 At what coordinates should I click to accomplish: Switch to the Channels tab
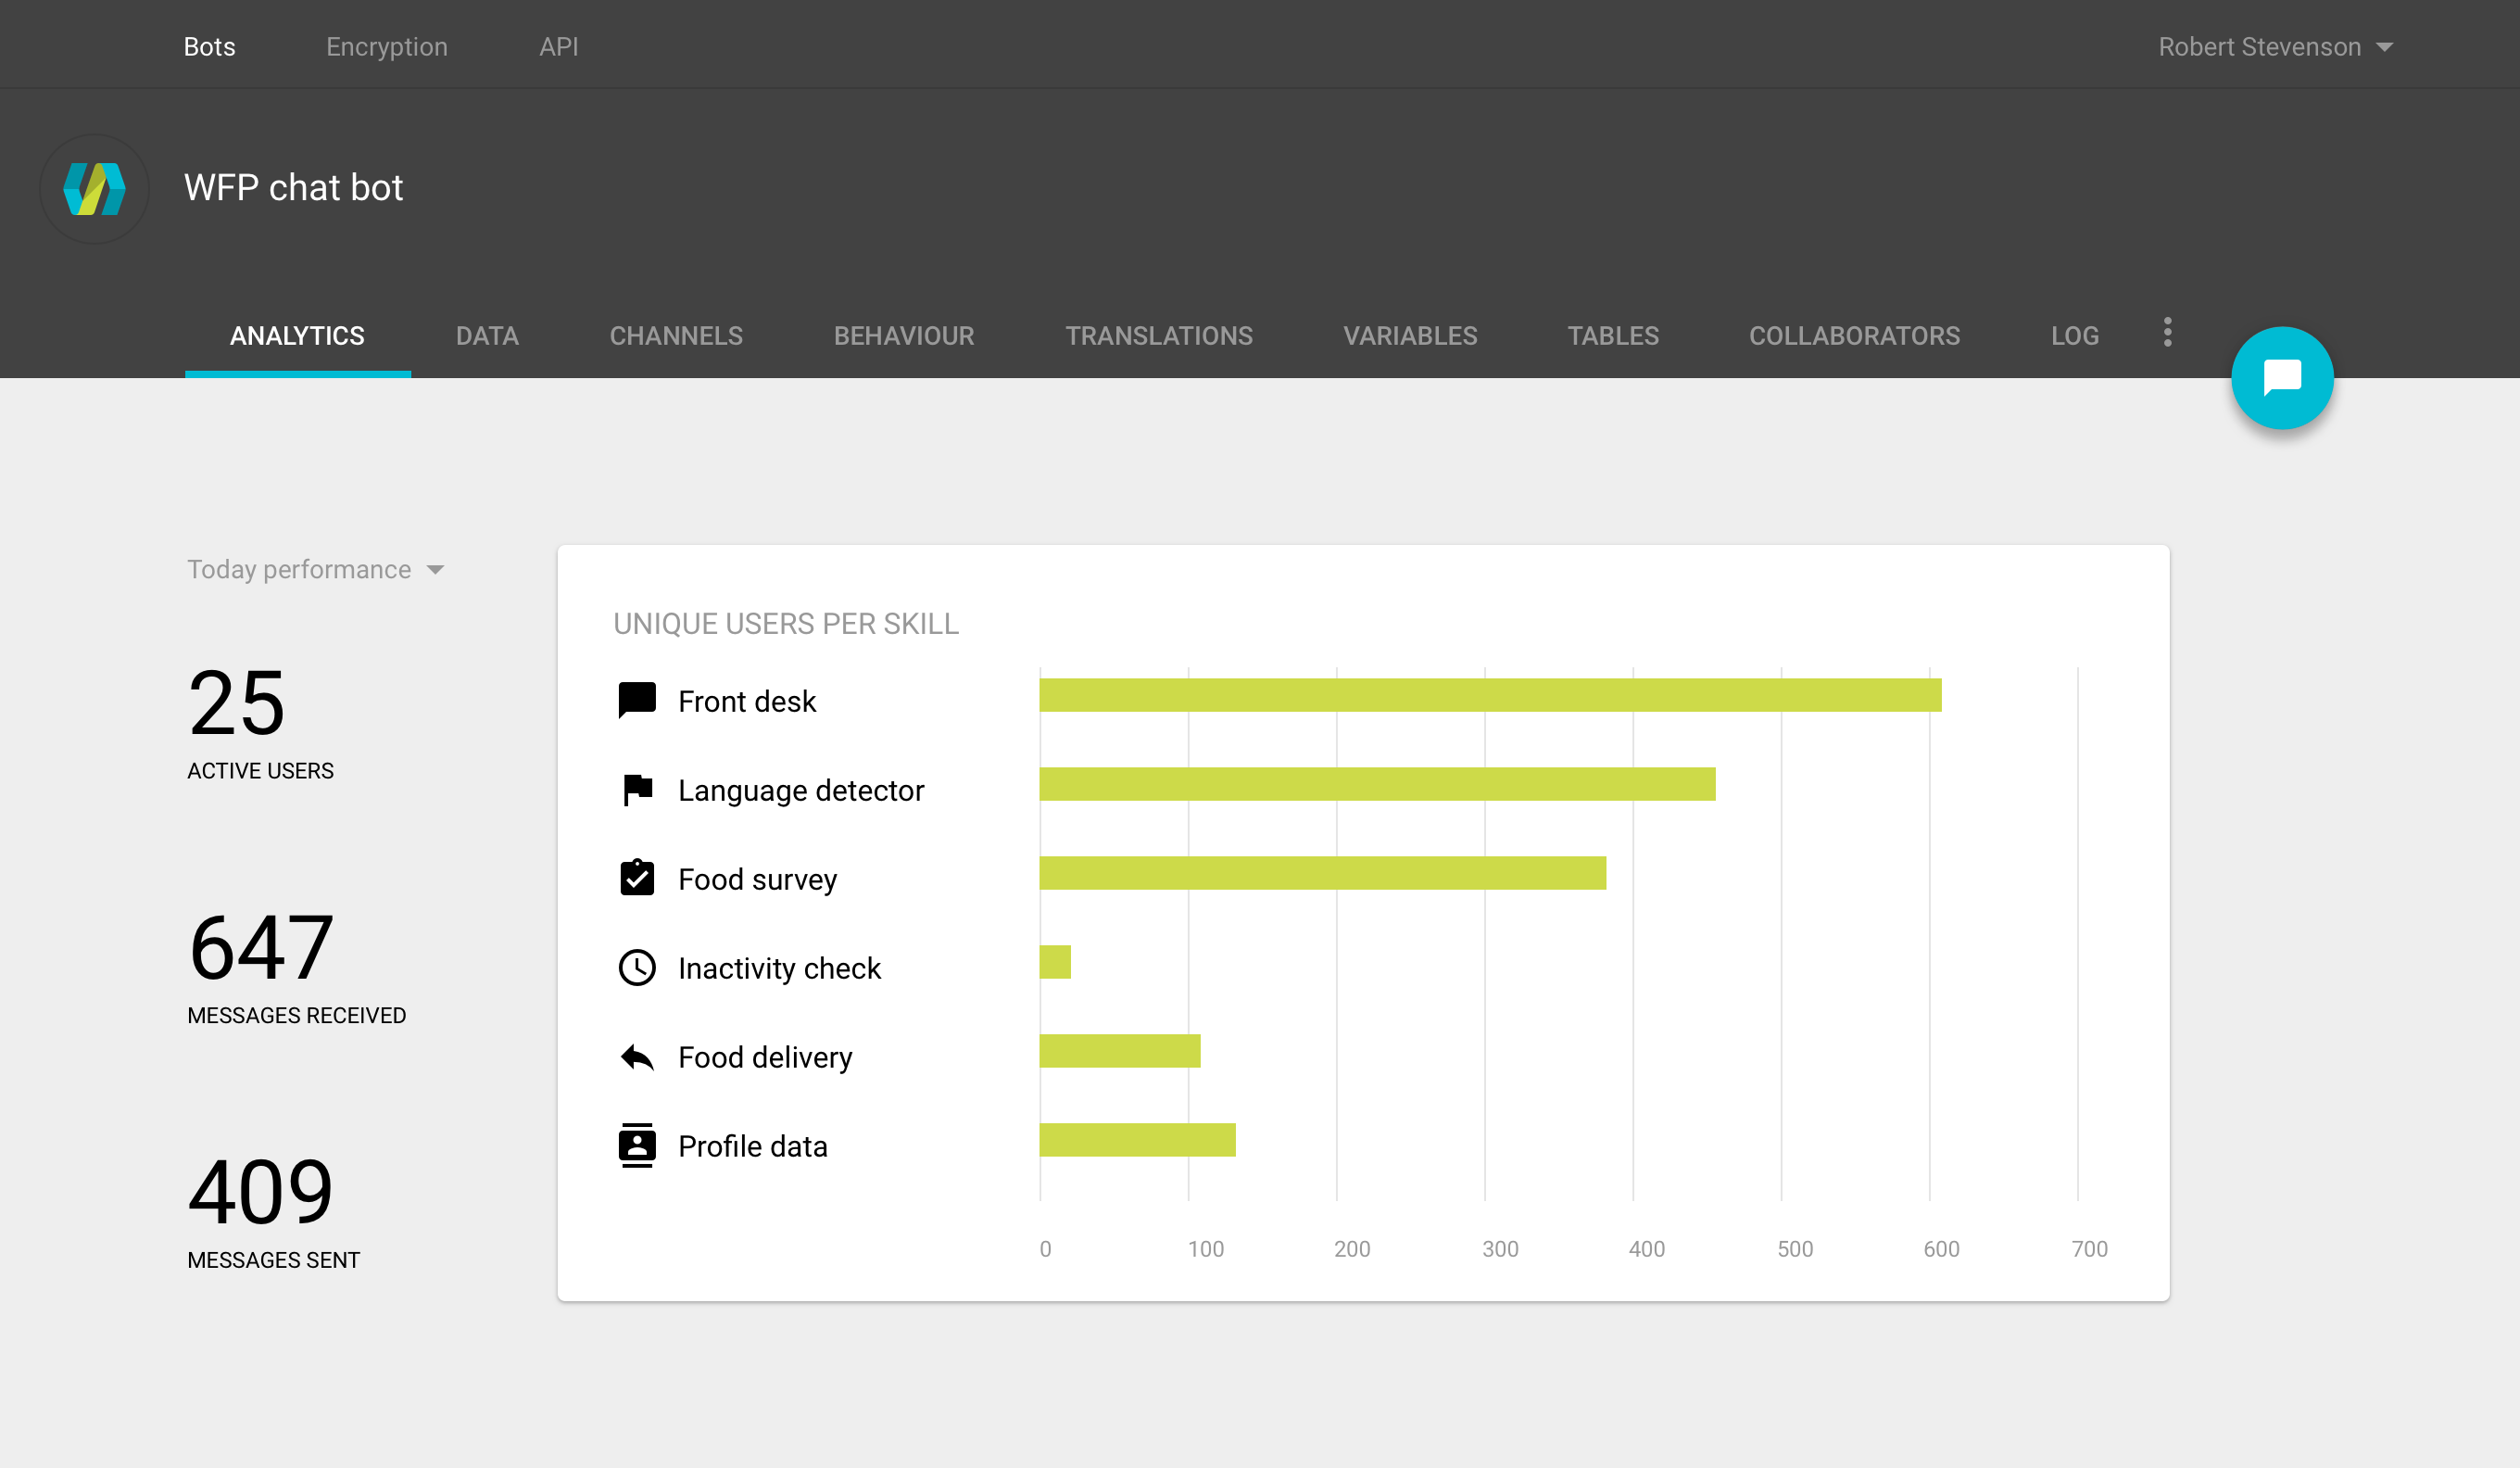(676, 336)
